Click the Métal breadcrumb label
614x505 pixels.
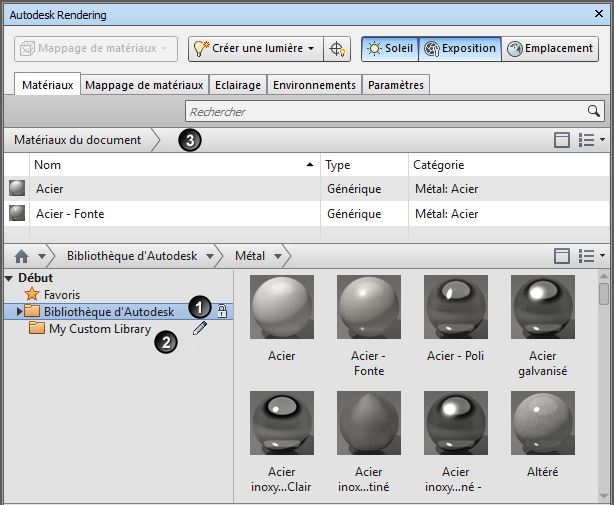click(x=250, y=256)
